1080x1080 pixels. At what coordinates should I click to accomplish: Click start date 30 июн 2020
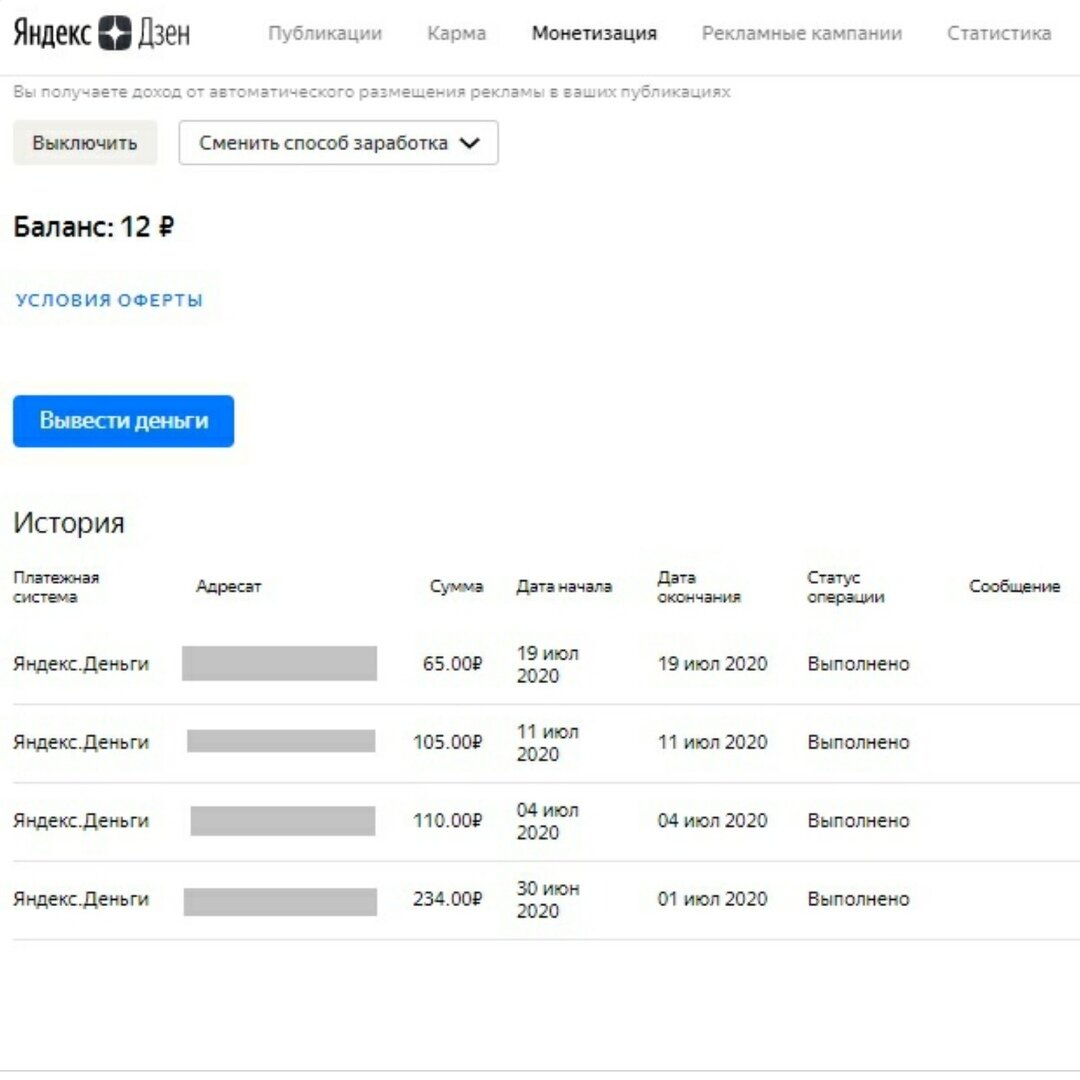pyautogui.click(x=548, y=900)
